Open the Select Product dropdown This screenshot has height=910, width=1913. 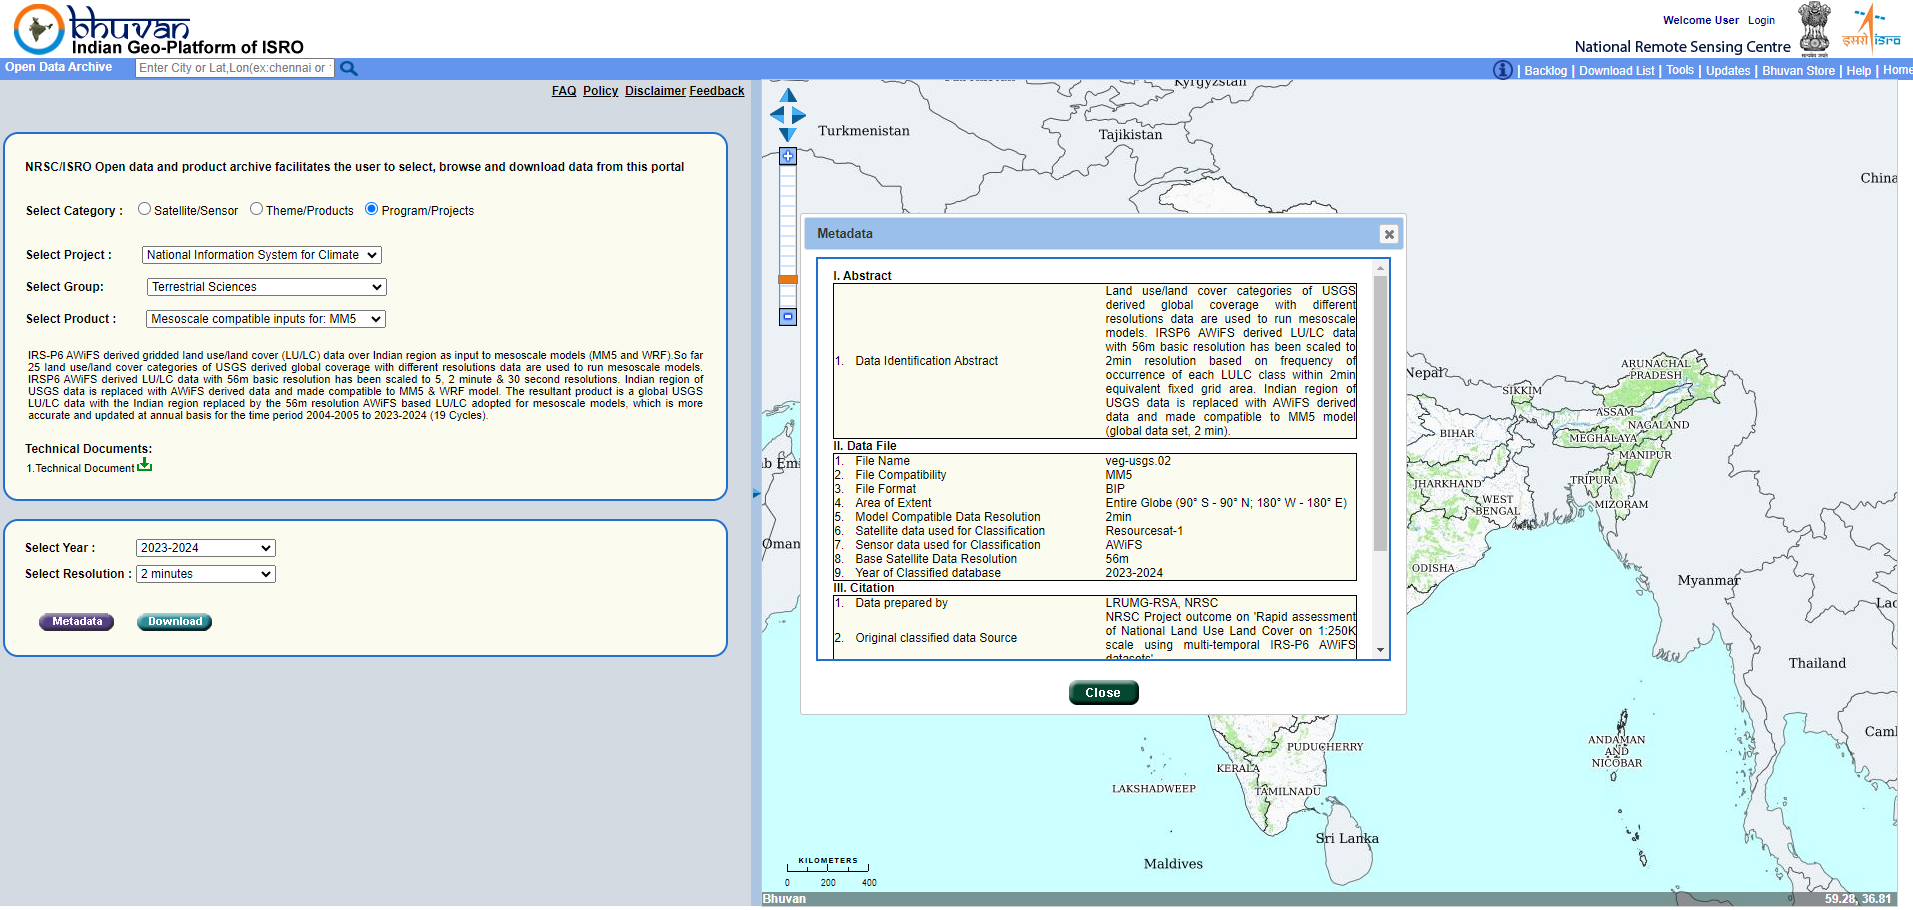click(x=266, y=319)
